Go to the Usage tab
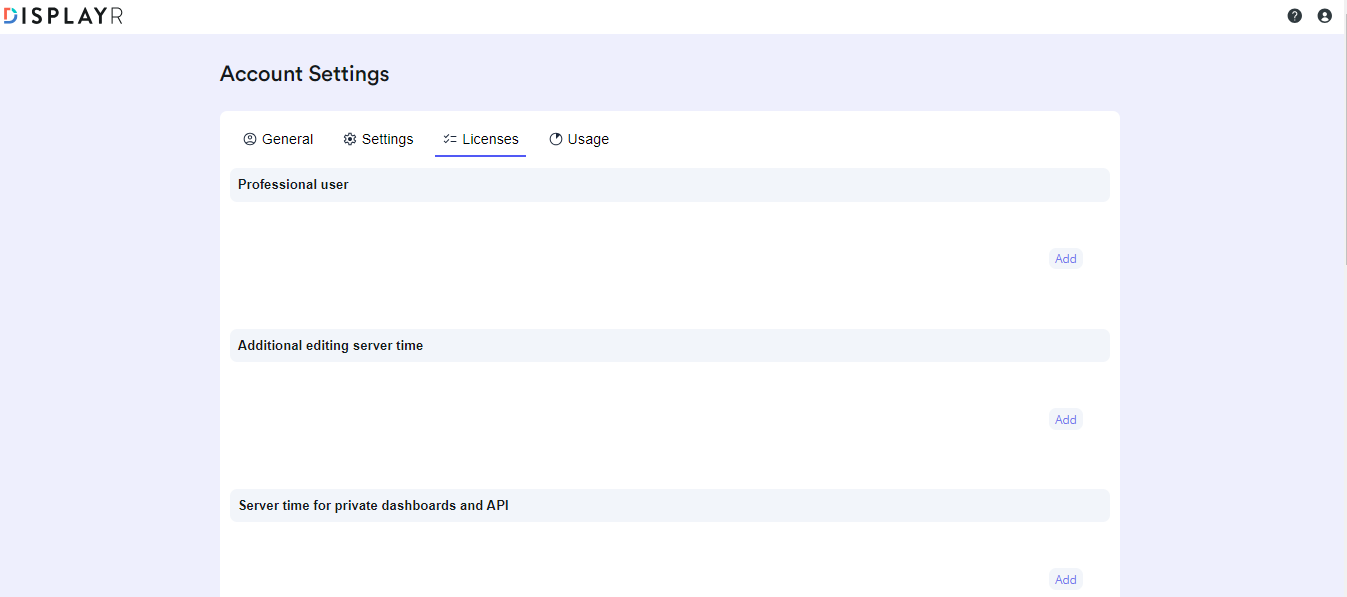 tap(579, 139)
